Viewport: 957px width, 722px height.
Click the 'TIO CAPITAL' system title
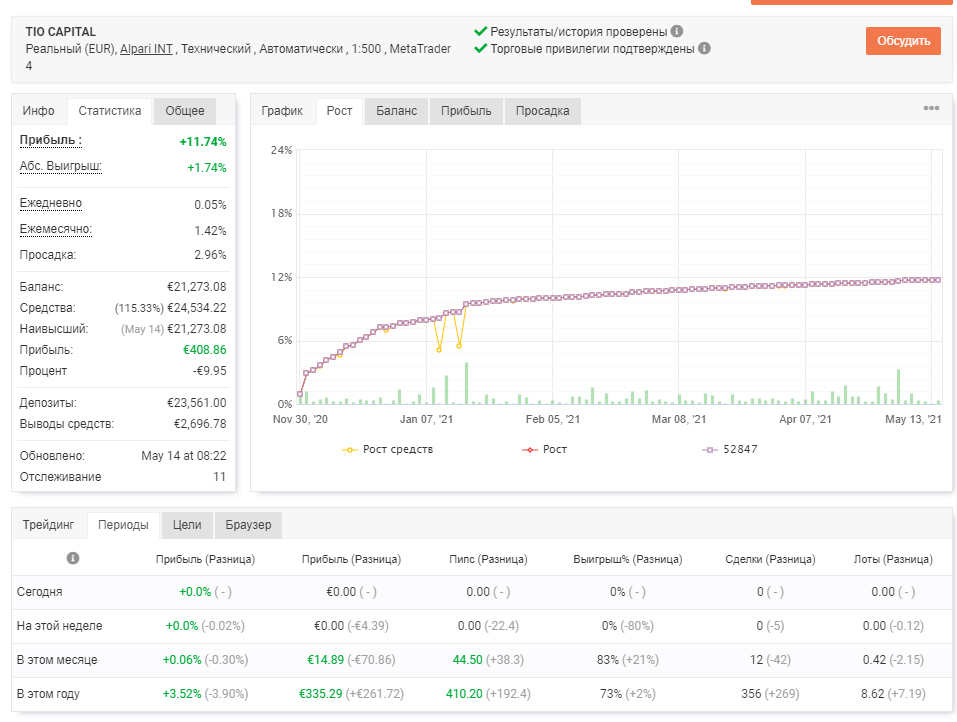(60, 32)
